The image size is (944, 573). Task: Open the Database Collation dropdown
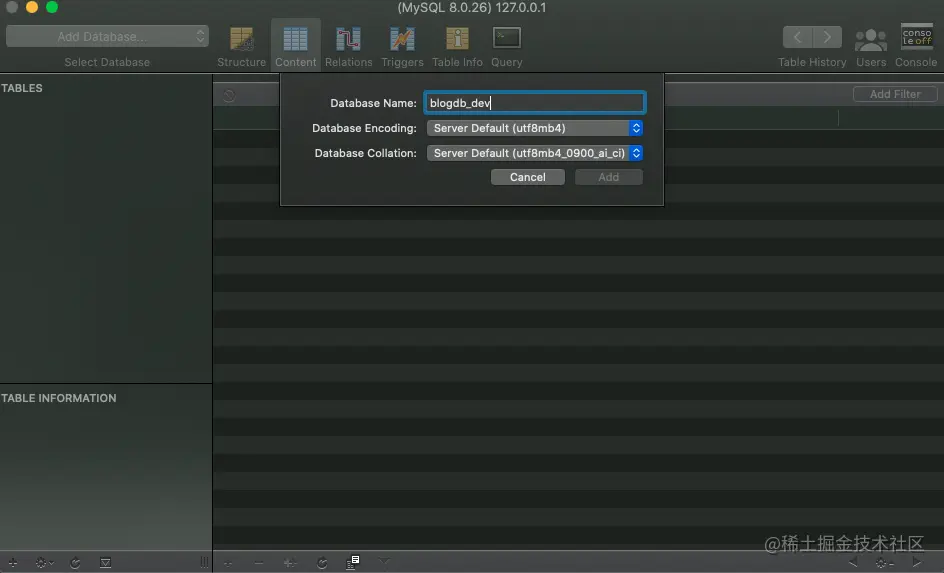[x=535, y=153]
